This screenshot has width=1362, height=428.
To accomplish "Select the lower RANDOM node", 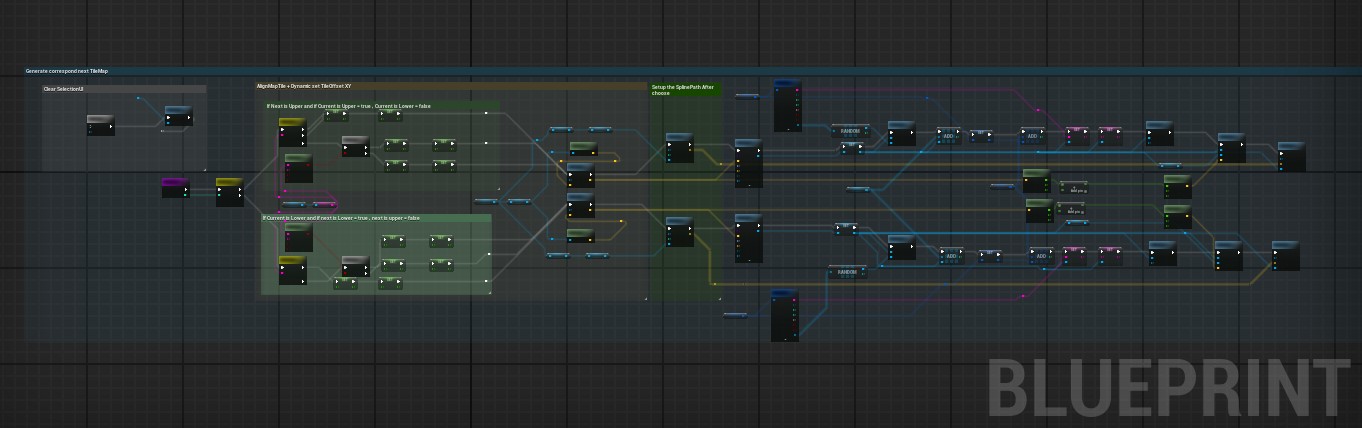I will (846, 272).
